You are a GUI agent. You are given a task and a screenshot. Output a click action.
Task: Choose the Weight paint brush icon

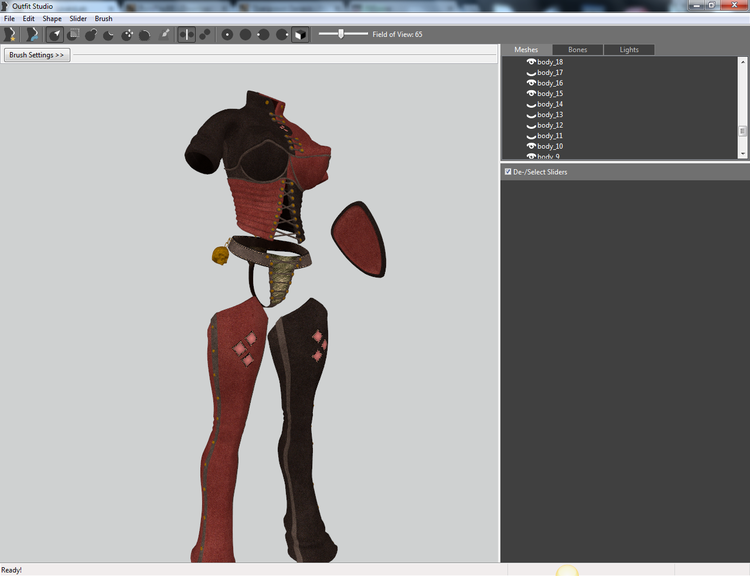click(164, 34)
